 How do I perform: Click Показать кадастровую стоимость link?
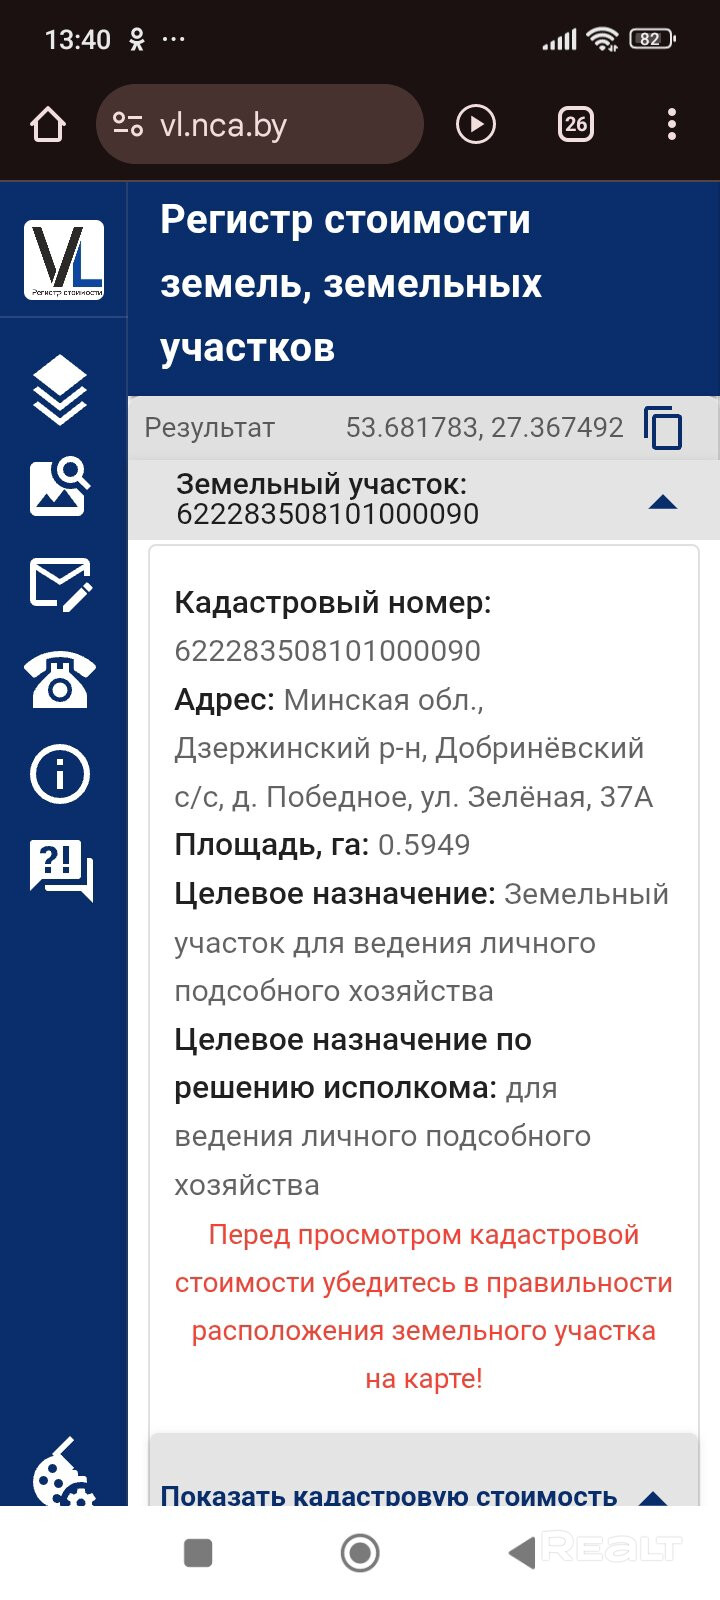coord(388,1495)
